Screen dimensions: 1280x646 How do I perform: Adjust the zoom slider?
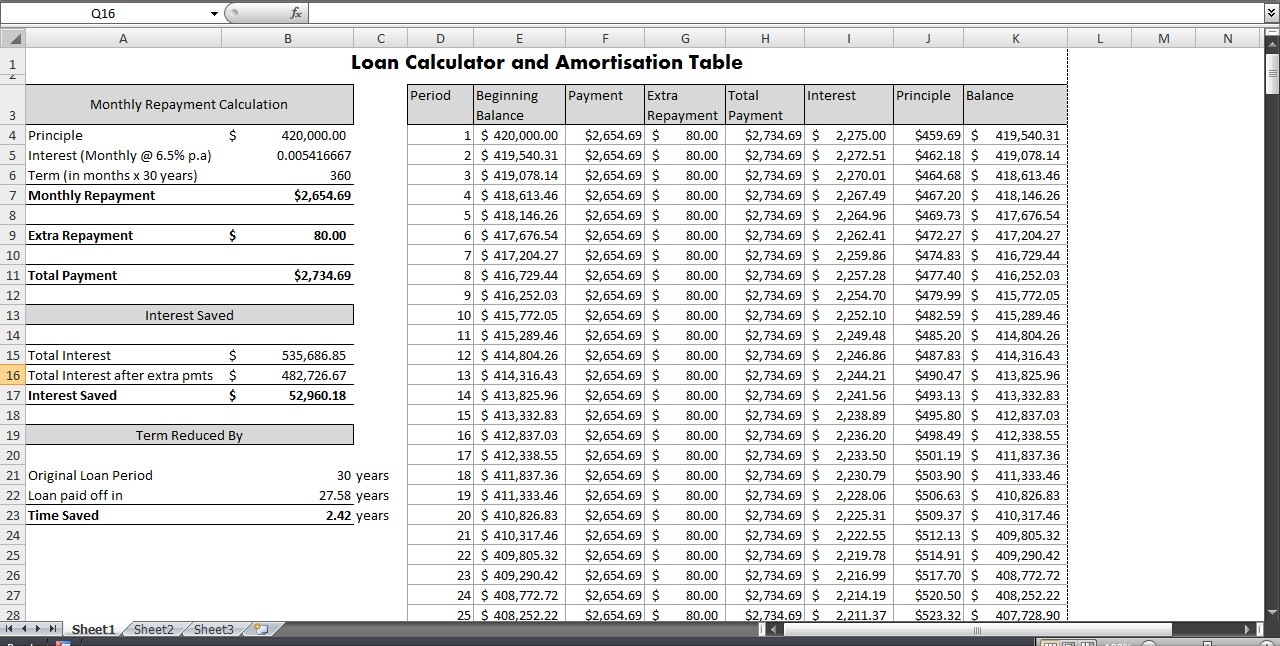(1207, 643)
